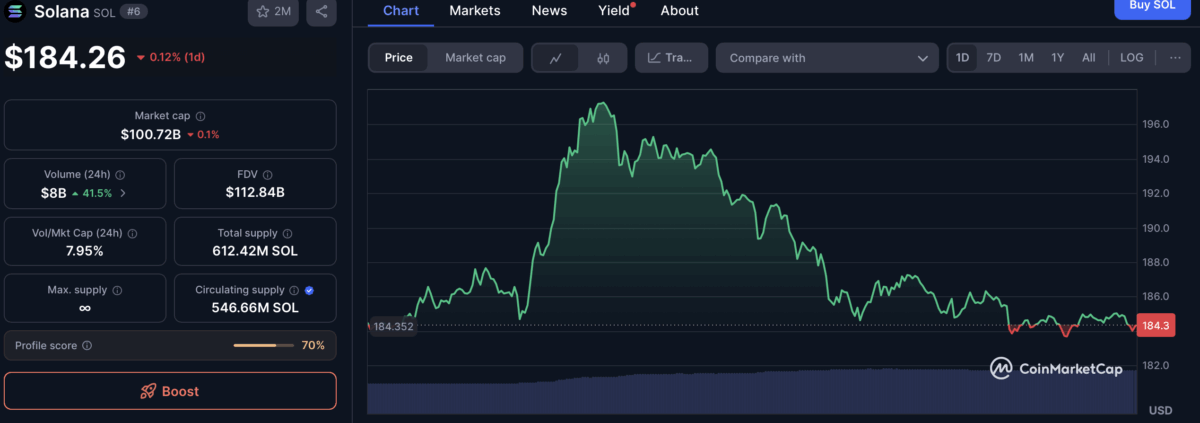Open the Compare with dropdown
1200x423 pixels.
coord(827,58)
